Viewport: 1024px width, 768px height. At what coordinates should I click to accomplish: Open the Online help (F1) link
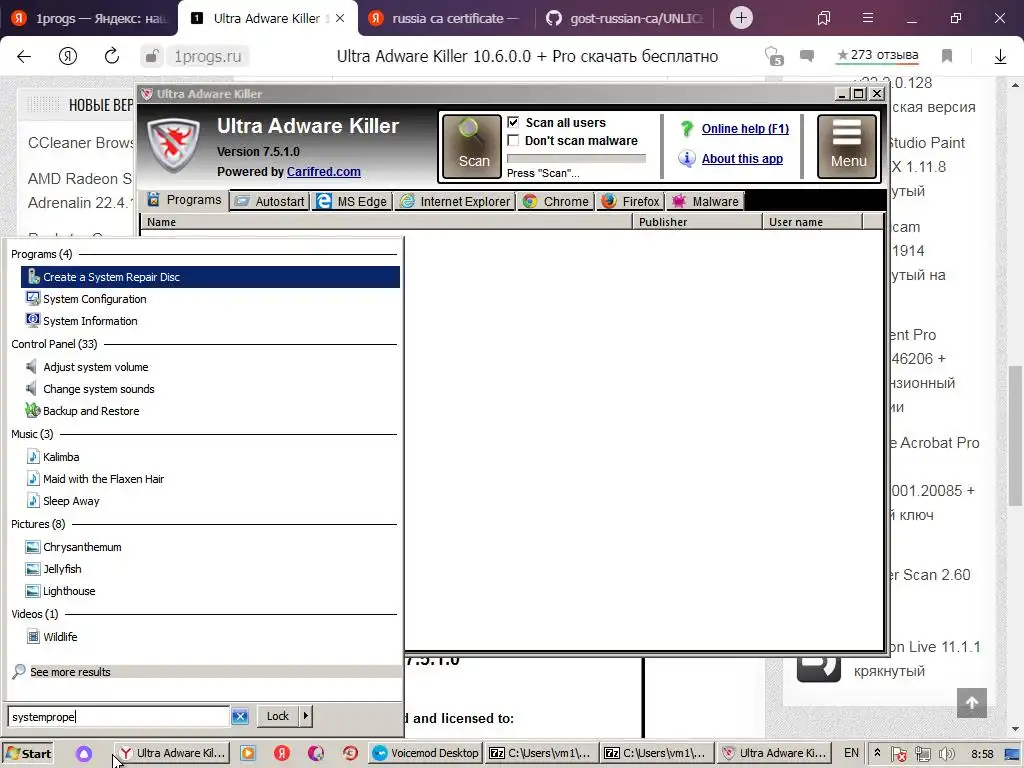click(x=745, y=129)
